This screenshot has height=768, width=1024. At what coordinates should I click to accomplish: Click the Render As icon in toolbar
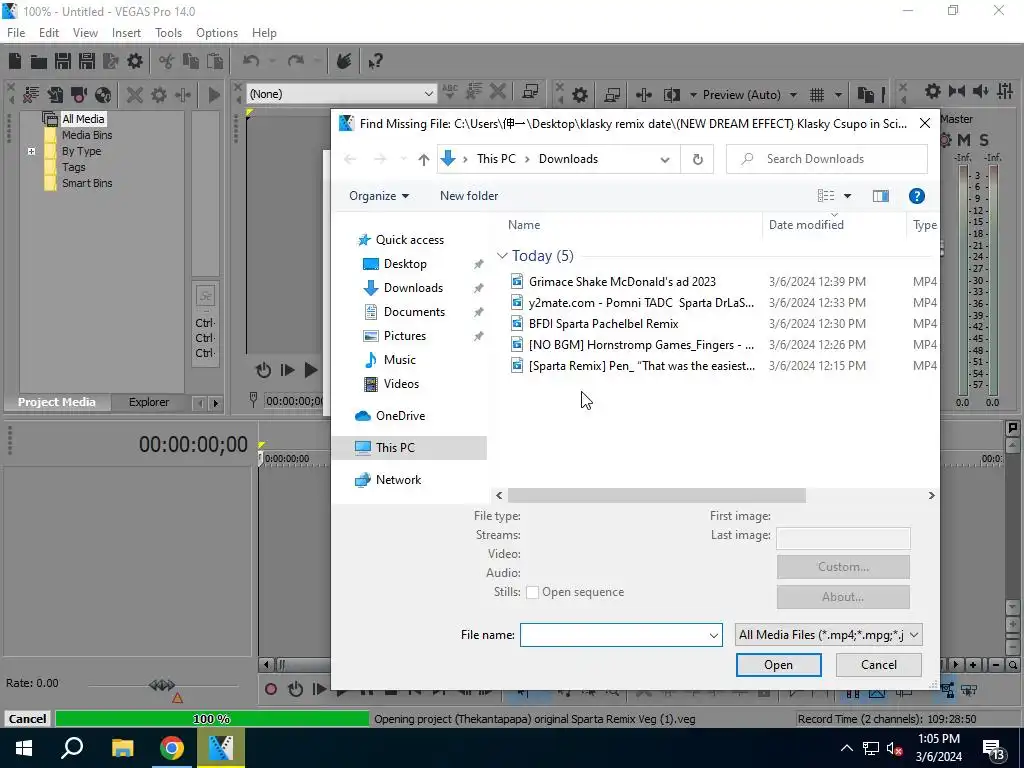110,61
